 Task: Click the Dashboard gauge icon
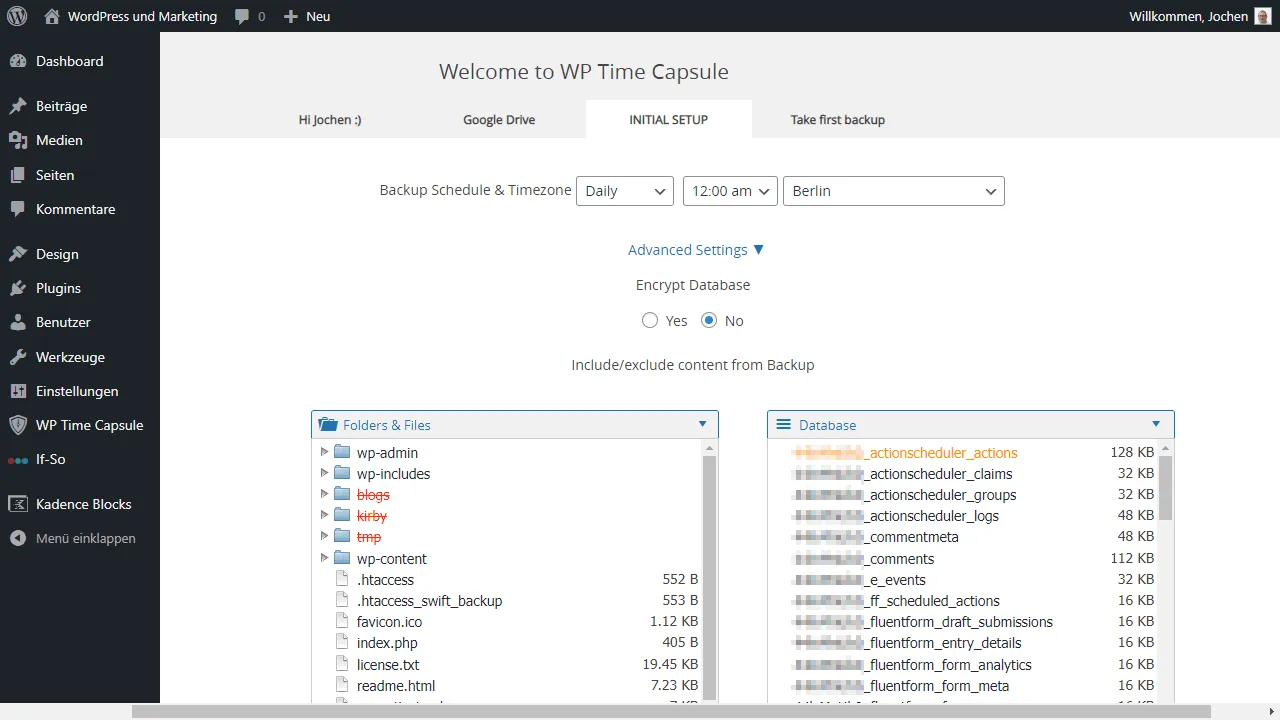pos(18,61)
